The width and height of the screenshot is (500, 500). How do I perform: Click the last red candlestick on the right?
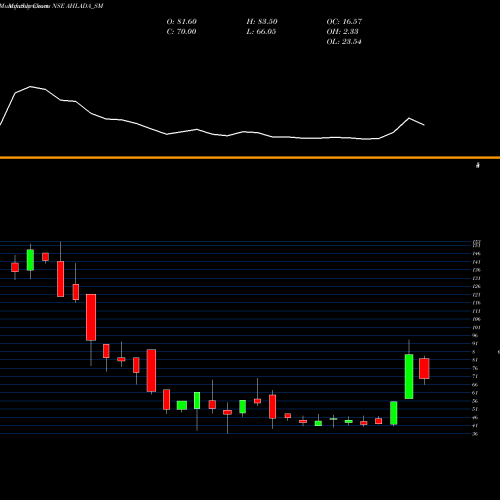coord(424,368)
